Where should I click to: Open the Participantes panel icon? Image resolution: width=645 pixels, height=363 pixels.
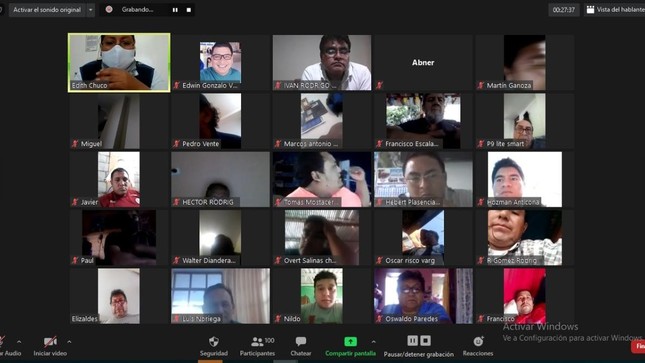click(257, 341)
